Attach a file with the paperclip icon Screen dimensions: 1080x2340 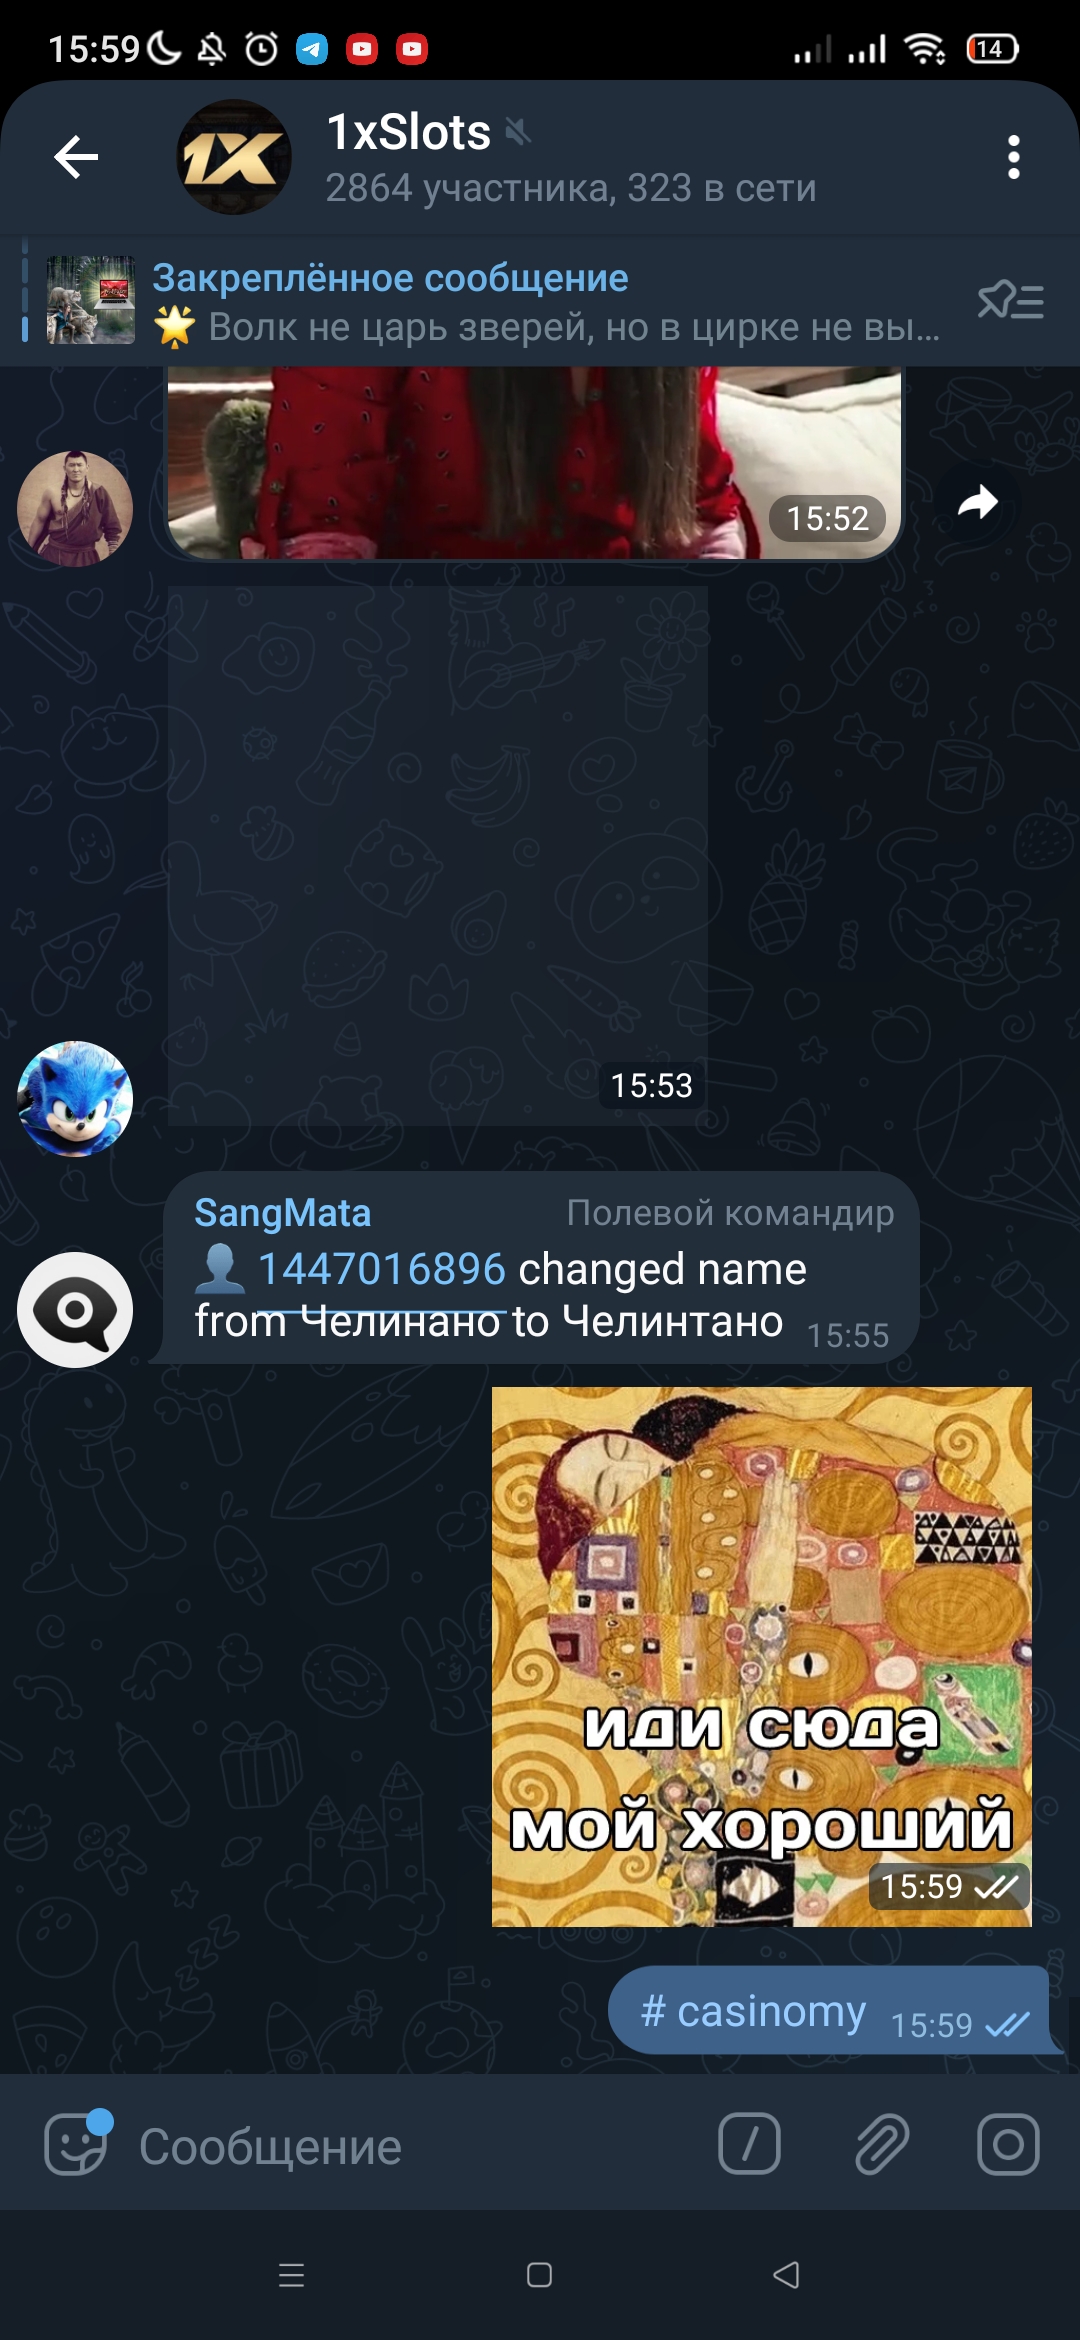[881, 2143]
